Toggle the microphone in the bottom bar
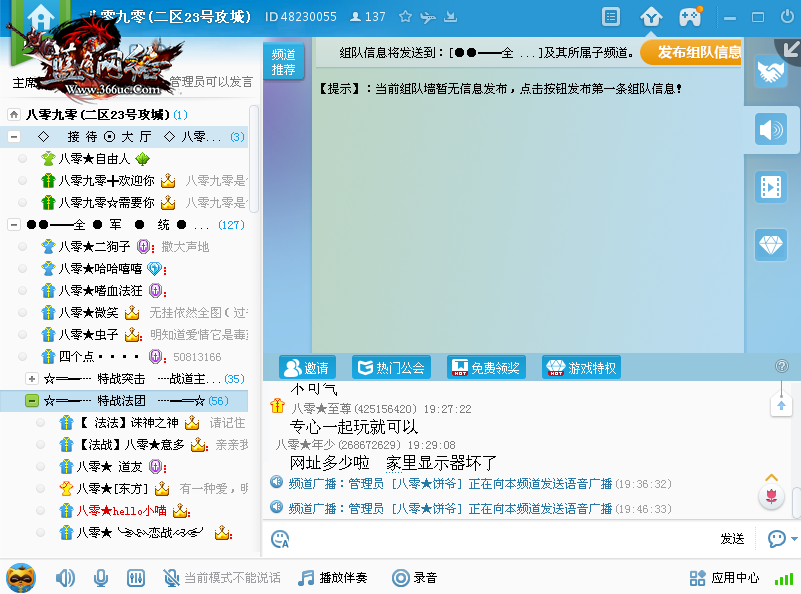Viewport: 801px width, 594px height. pos(101,578)
